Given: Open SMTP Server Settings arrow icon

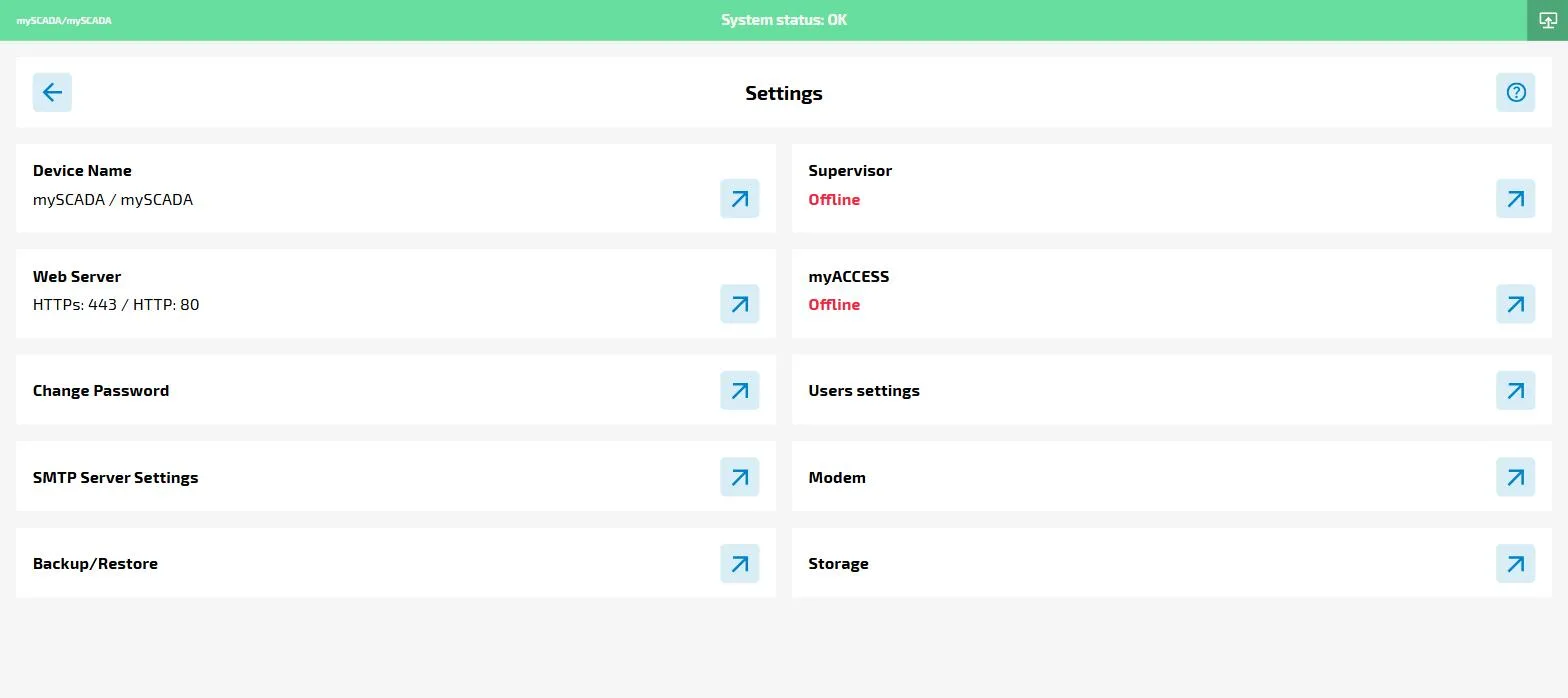Looking at the screenshot, I should click(739, 477).
